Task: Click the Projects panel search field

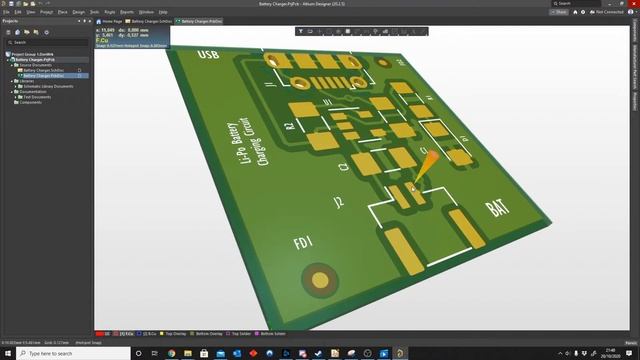Action: pyautogui.click(x=47, y=42)
